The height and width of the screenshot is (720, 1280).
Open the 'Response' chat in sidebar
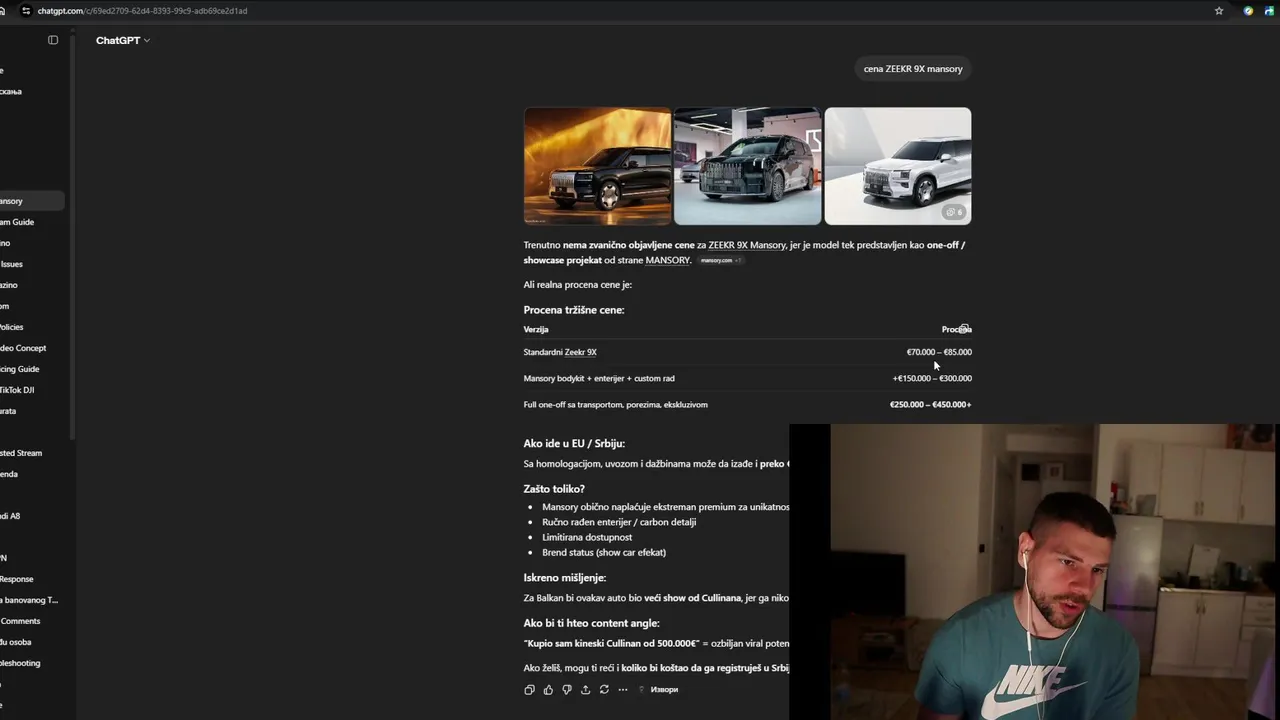pos(30,579)
